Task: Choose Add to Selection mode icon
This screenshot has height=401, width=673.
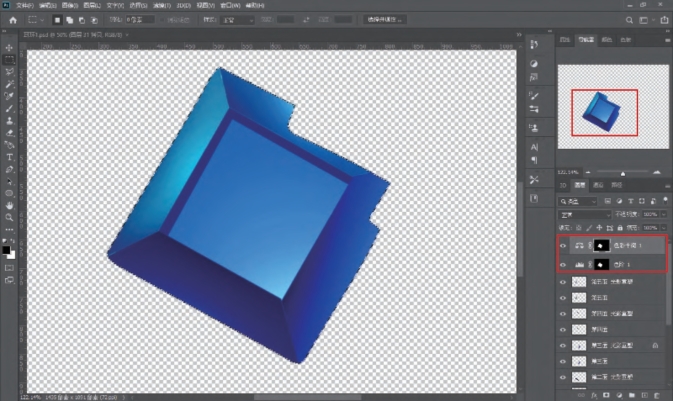Action: 70,20
